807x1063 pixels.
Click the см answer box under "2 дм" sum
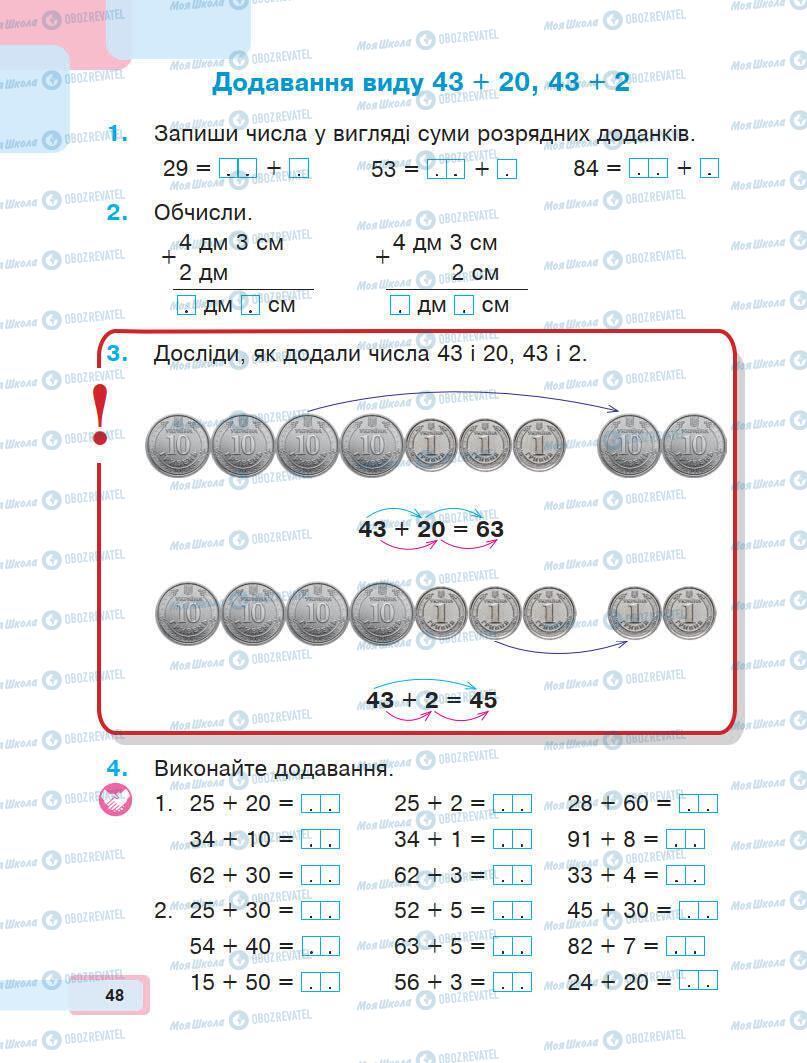(x=251, y=306)
